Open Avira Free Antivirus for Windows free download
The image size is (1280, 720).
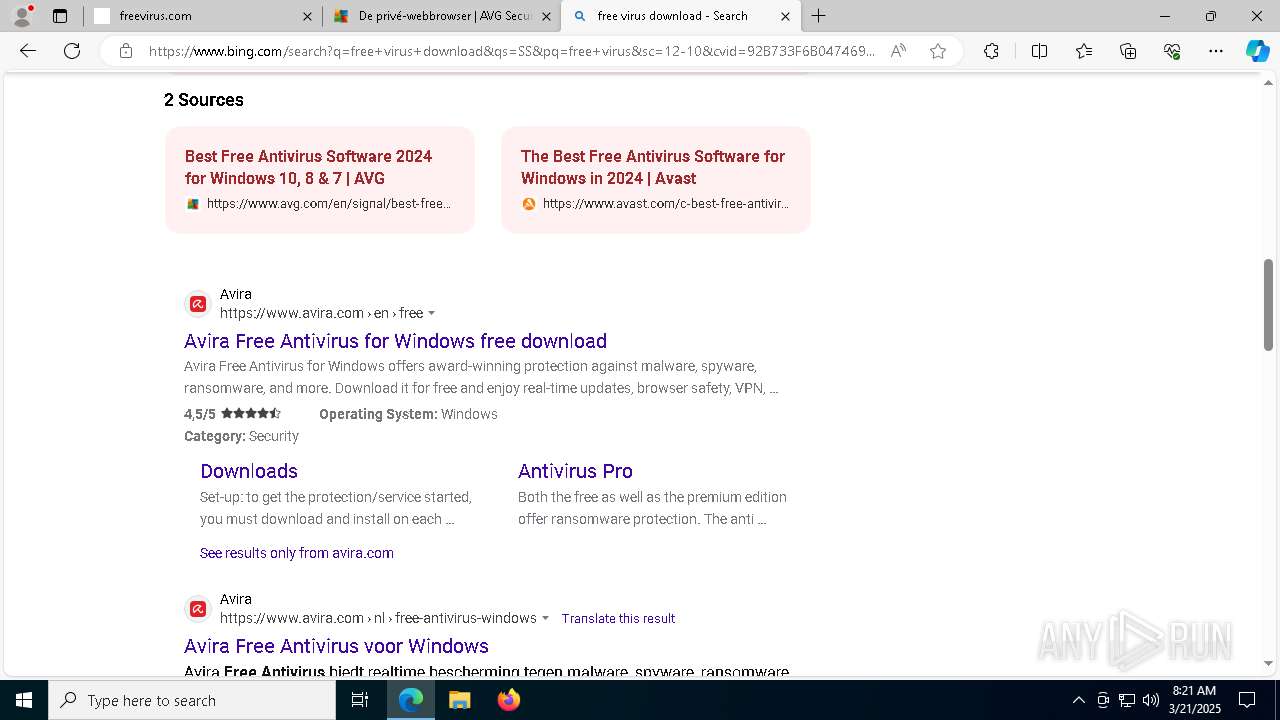(x=395, y=341)
